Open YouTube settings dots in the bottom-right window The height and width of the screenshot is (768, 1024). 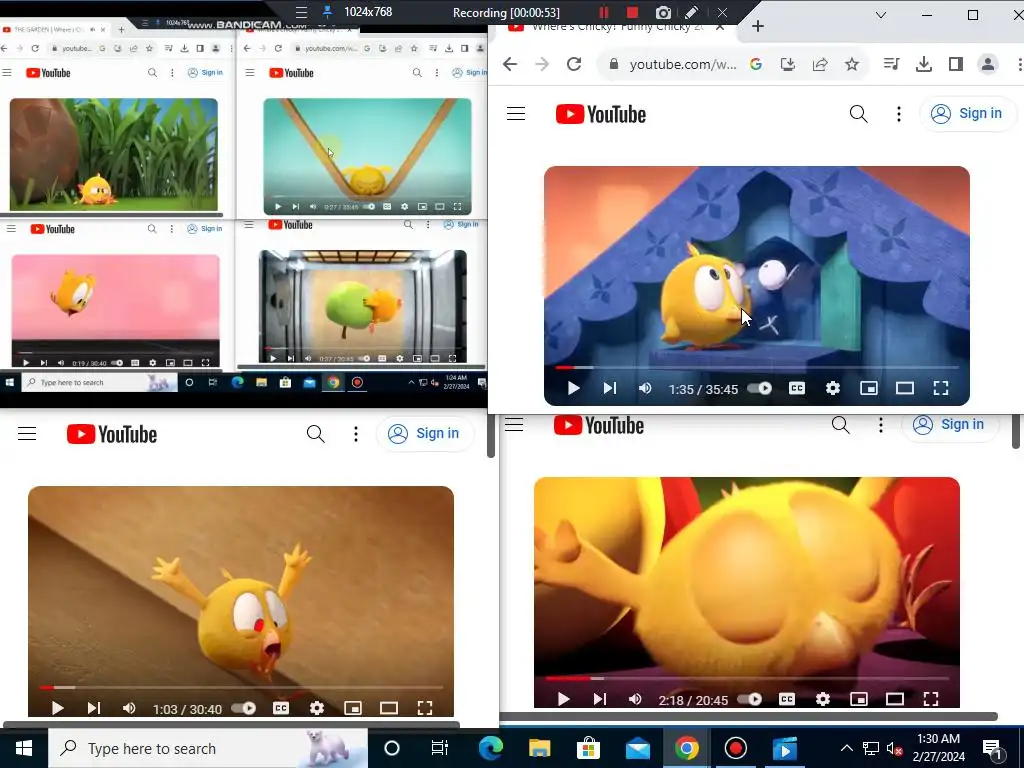880,425
